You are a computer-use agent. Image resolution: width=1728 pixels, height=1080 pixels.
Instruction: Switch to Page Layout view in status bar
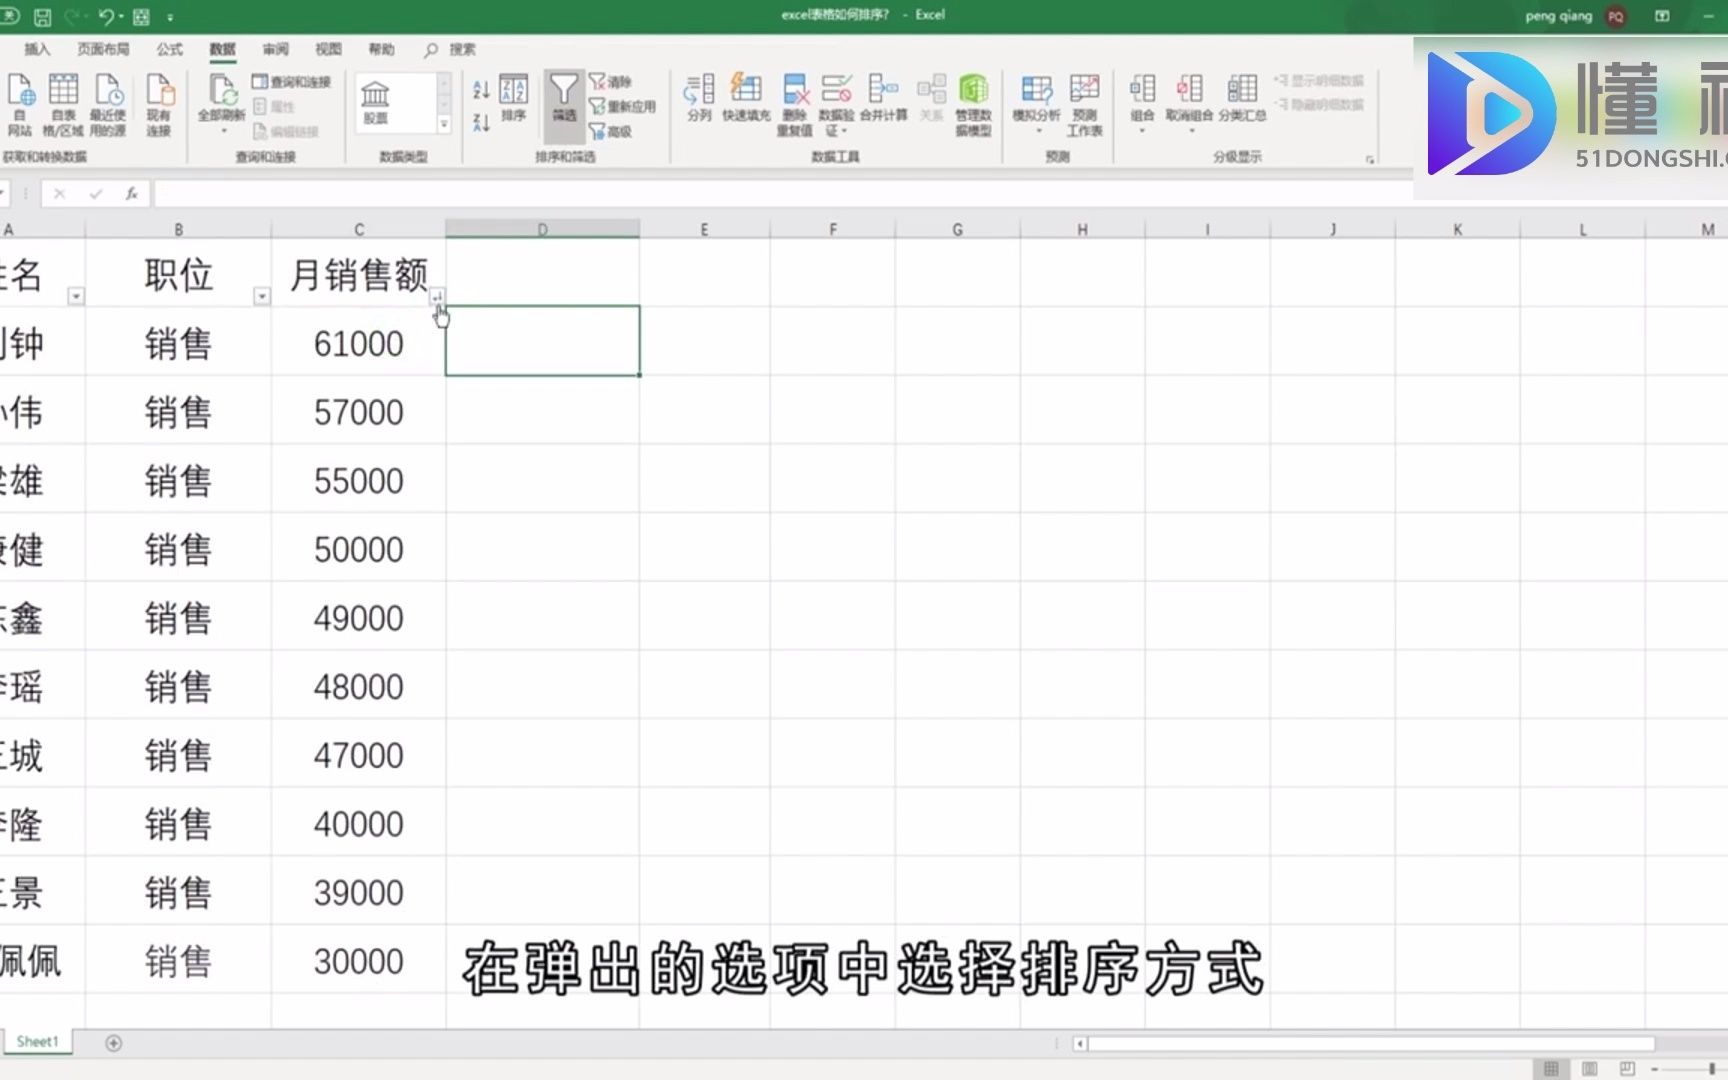pyautogui.click(x=1589, y=1069)
